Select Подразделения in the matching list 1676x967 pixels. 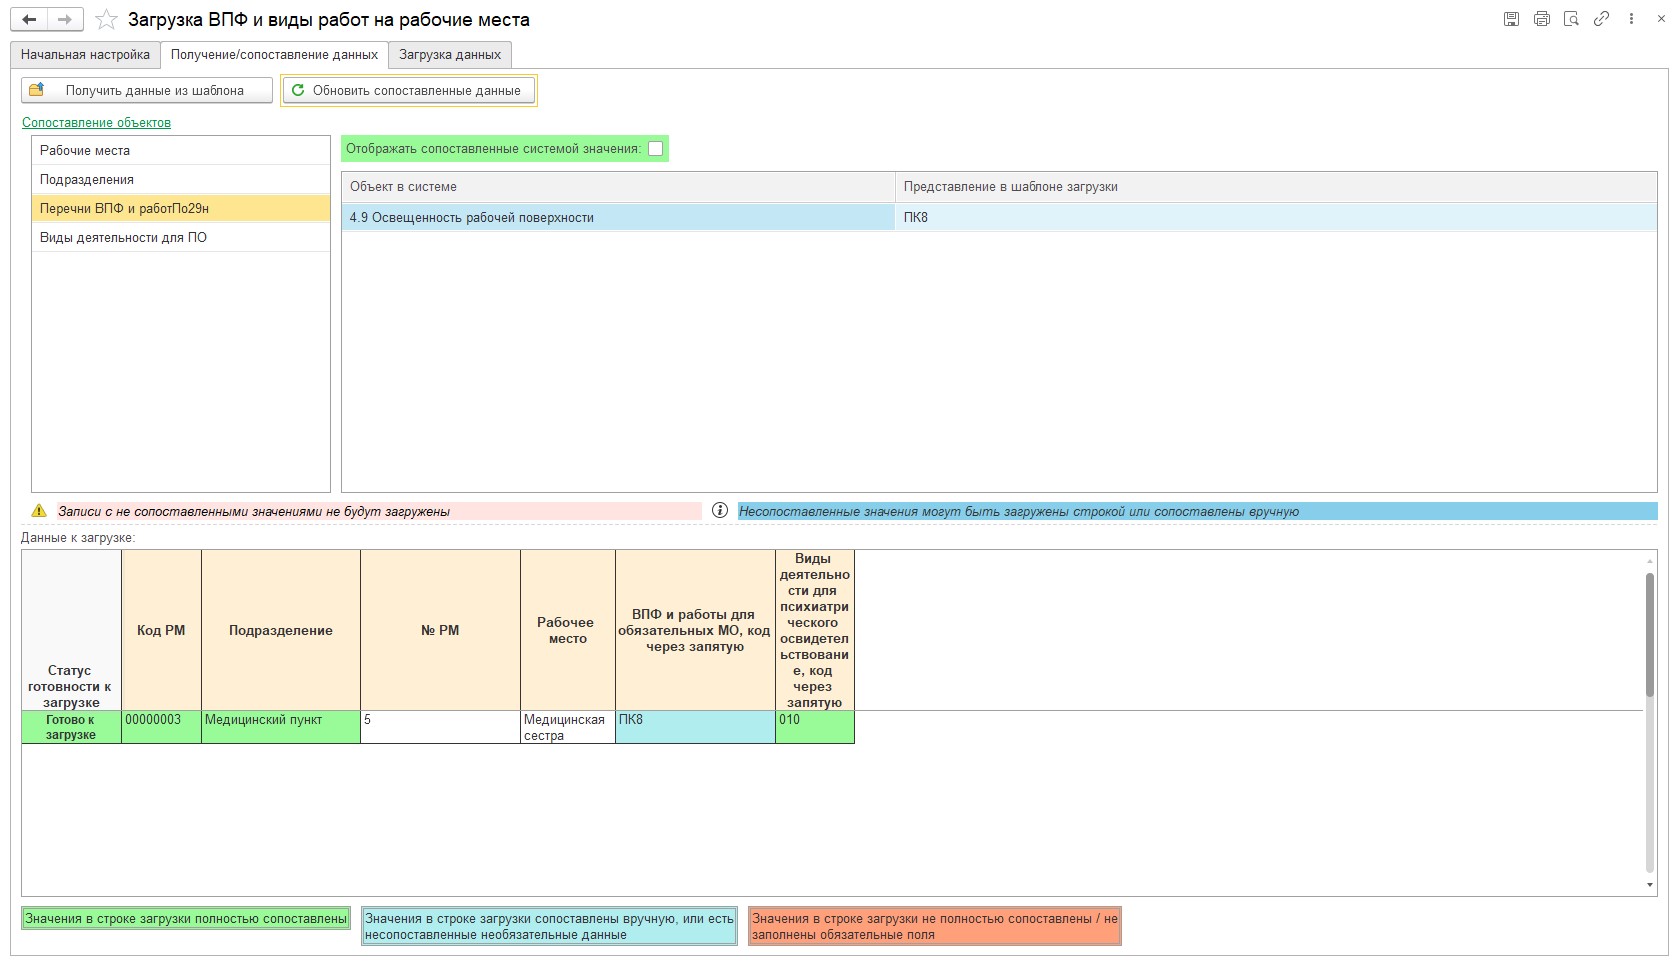click(87, 180)
